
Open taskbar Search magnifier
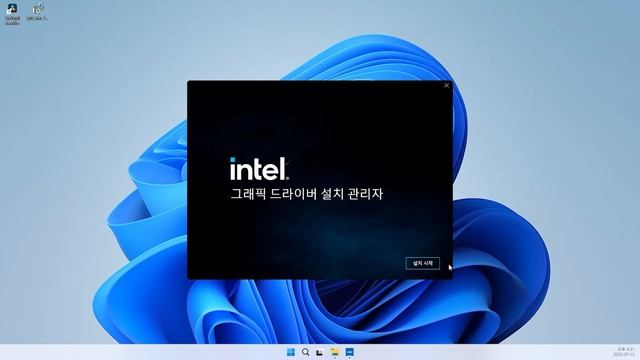coord(305,352)
